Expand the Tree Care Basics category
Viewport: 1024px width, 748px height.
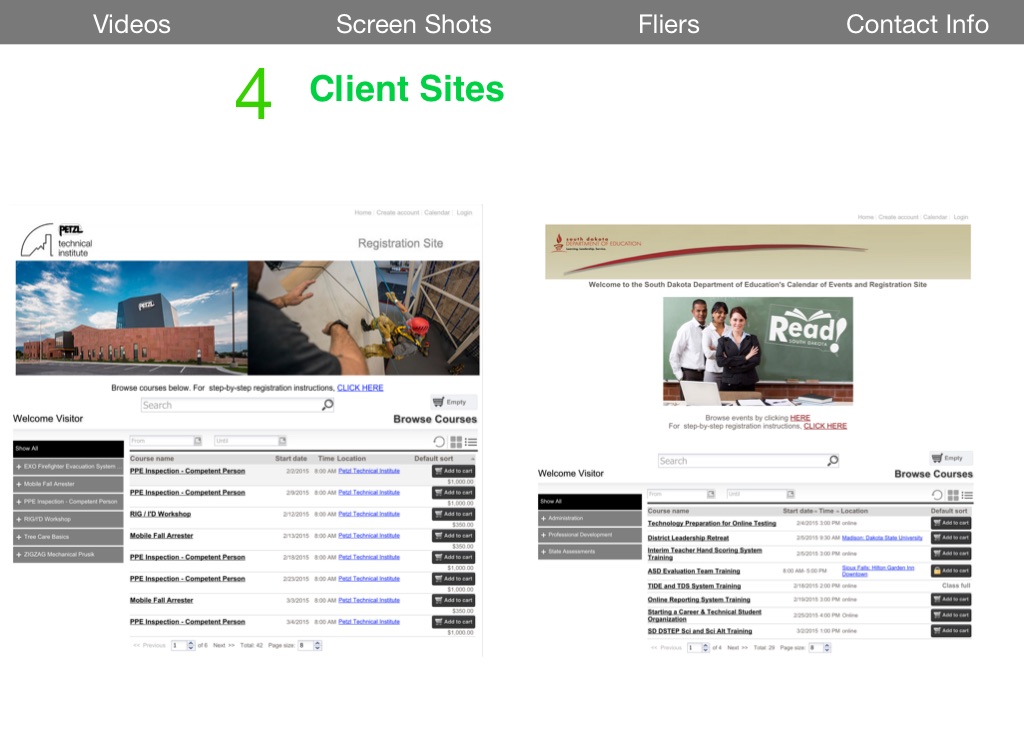tap(68, 537)
